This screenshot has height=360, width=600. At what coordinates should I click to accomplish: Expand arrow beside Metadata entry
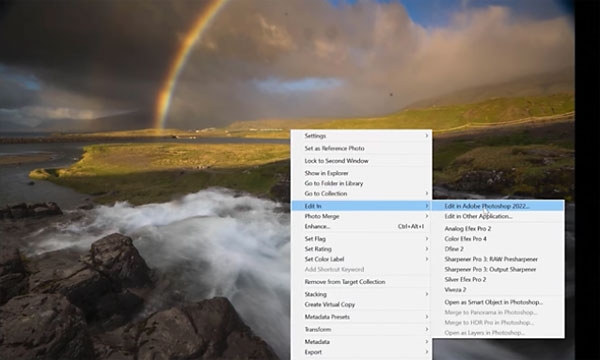(427, 342)
